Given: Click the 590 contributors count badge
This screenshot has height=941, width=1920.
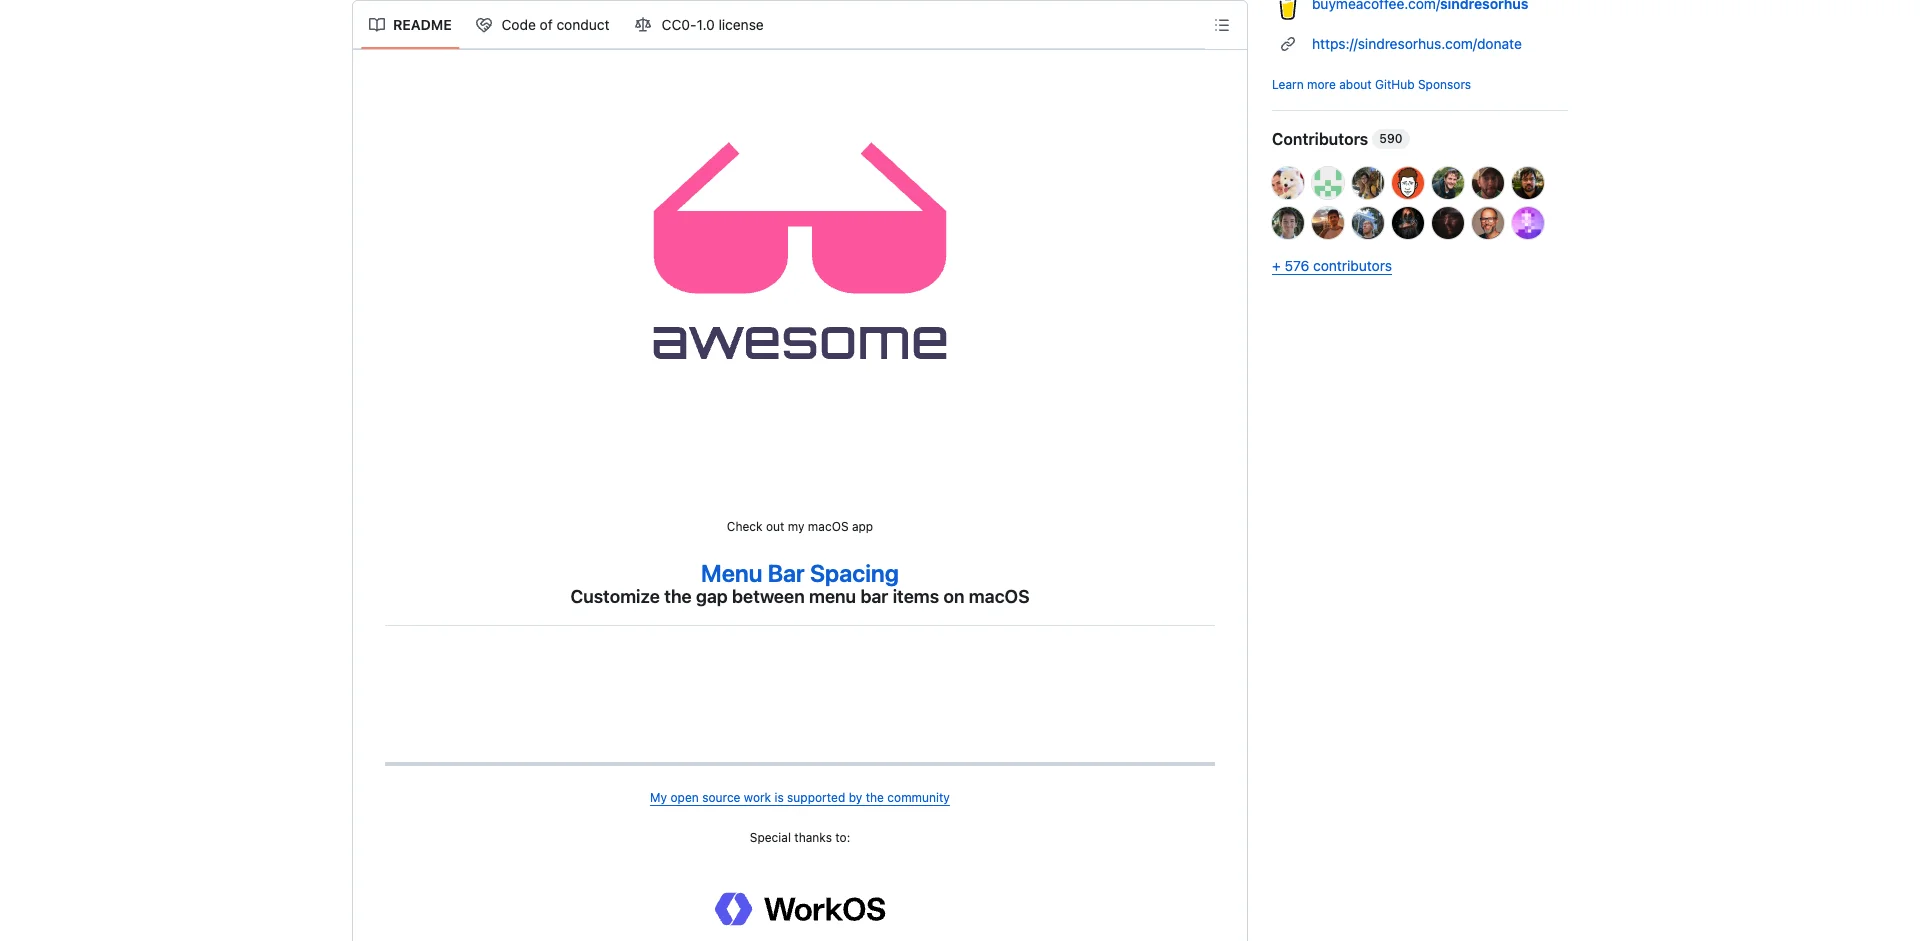Looking at the screenshot, I should pyautogui.click(x=1391, y=139).
